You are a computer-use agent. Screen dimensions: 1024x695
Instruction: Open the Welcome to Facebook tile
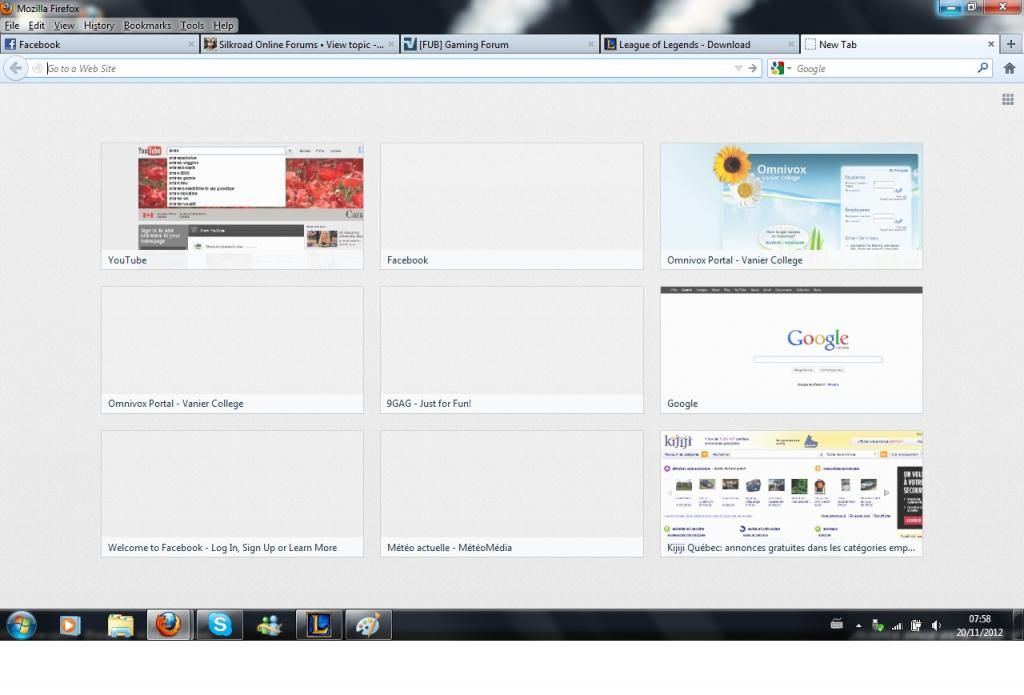pos(232,493)
